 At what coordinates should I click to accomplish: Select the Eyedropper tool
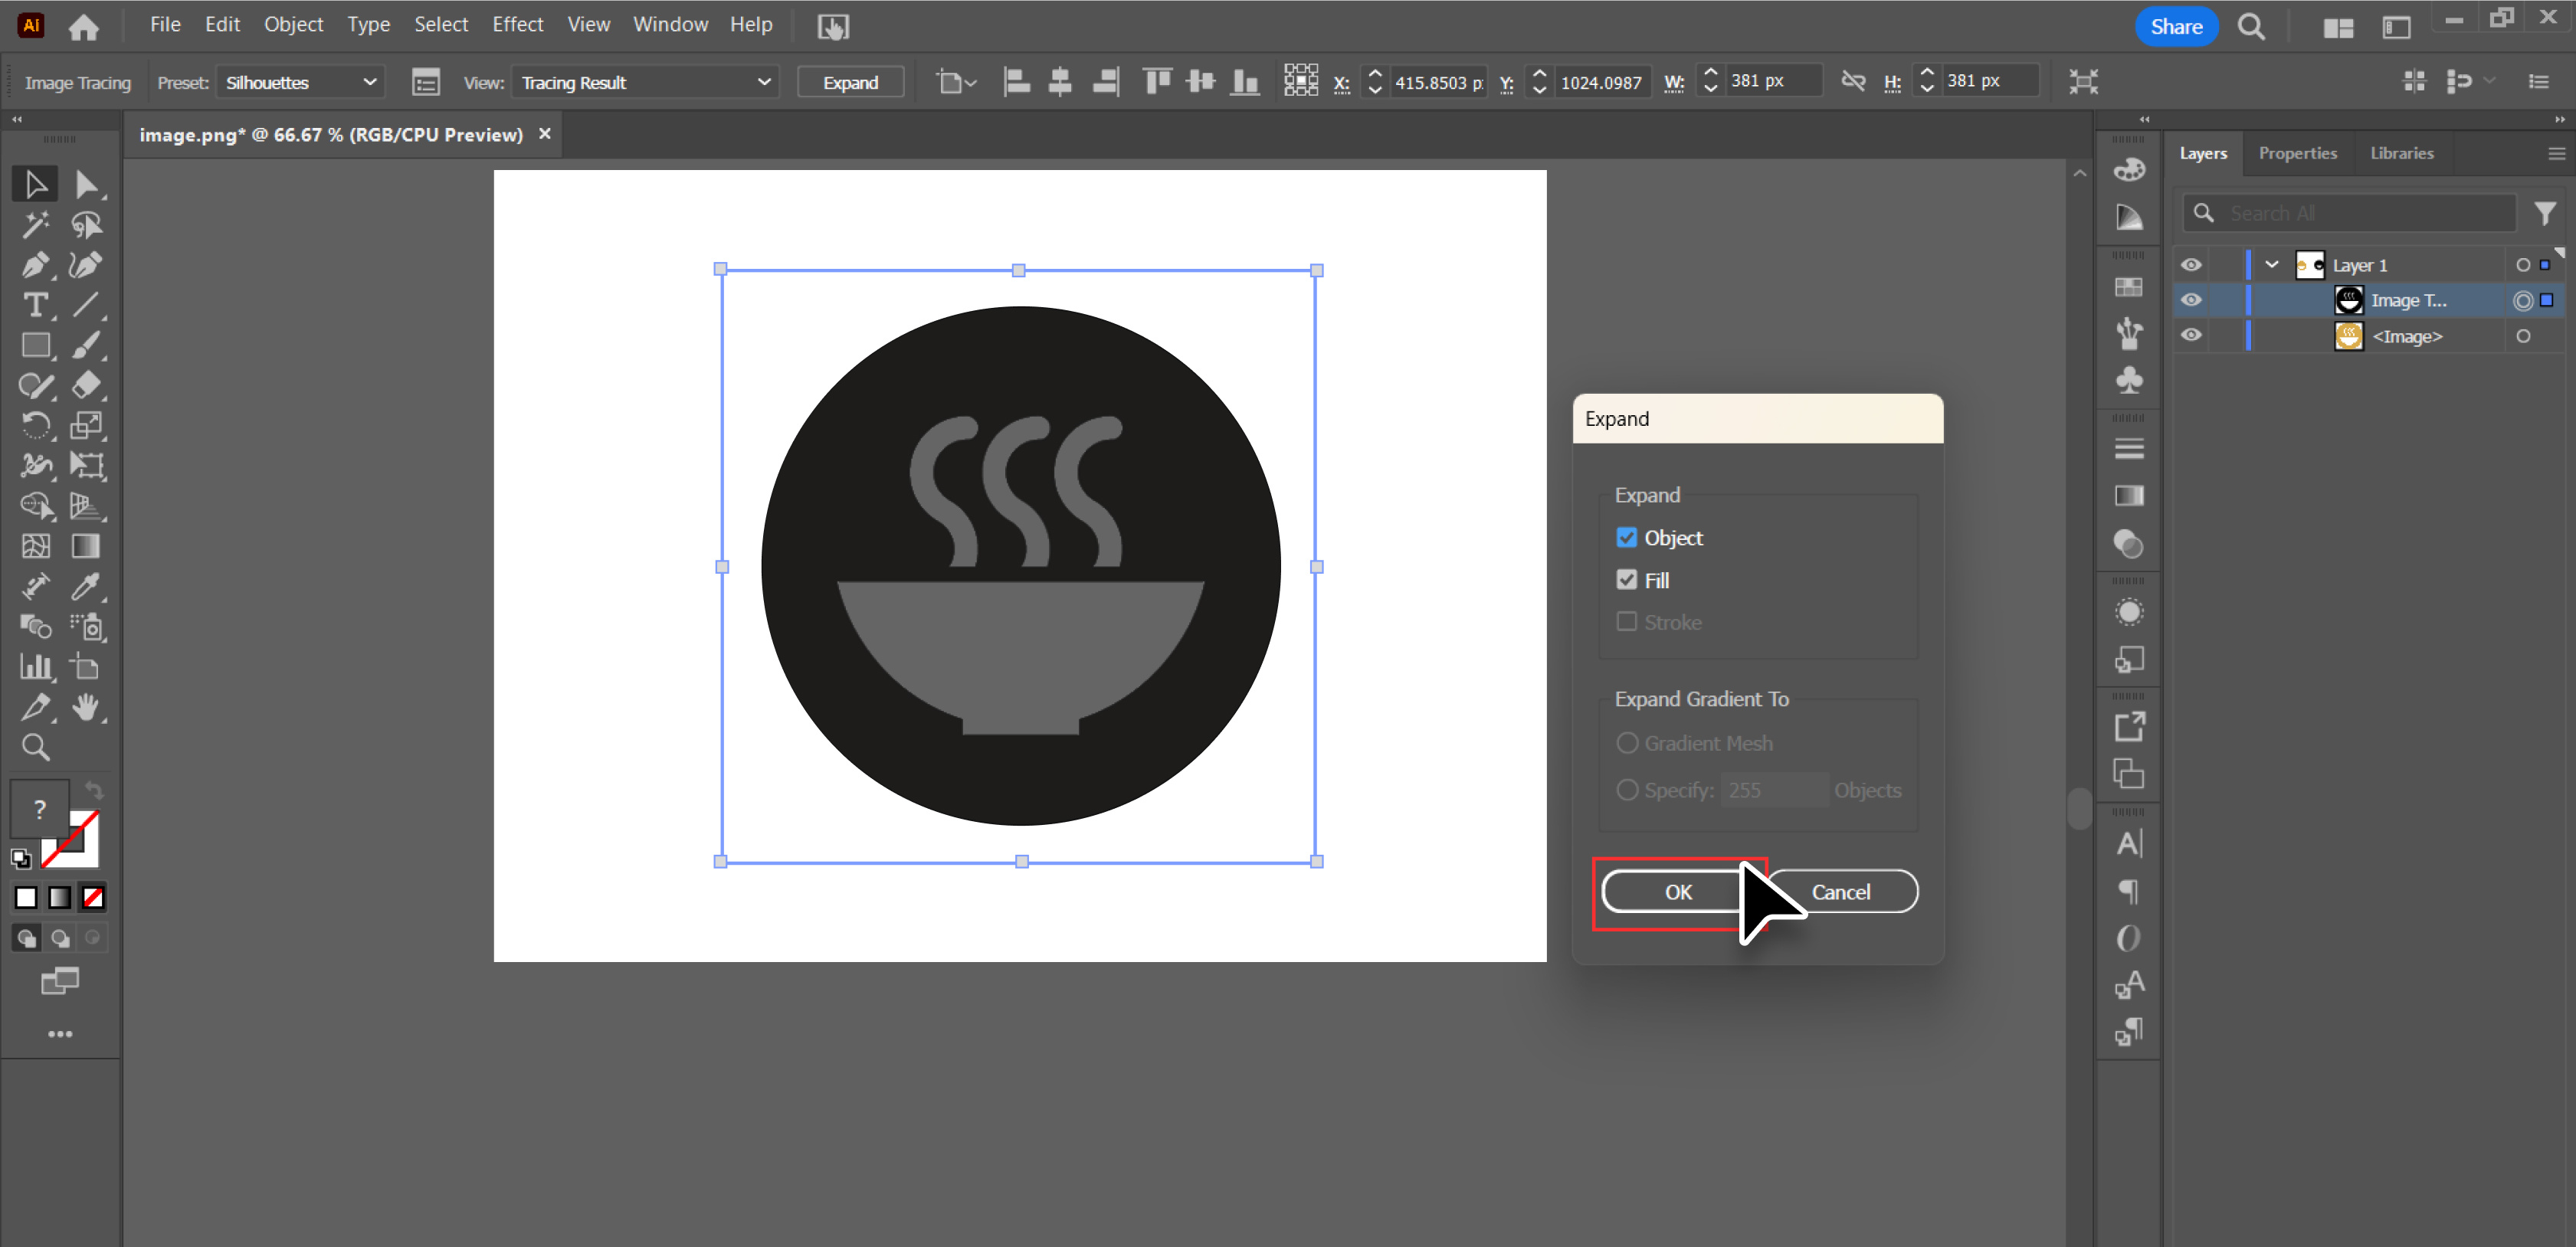pyautogui.click(x=87, y=587)
